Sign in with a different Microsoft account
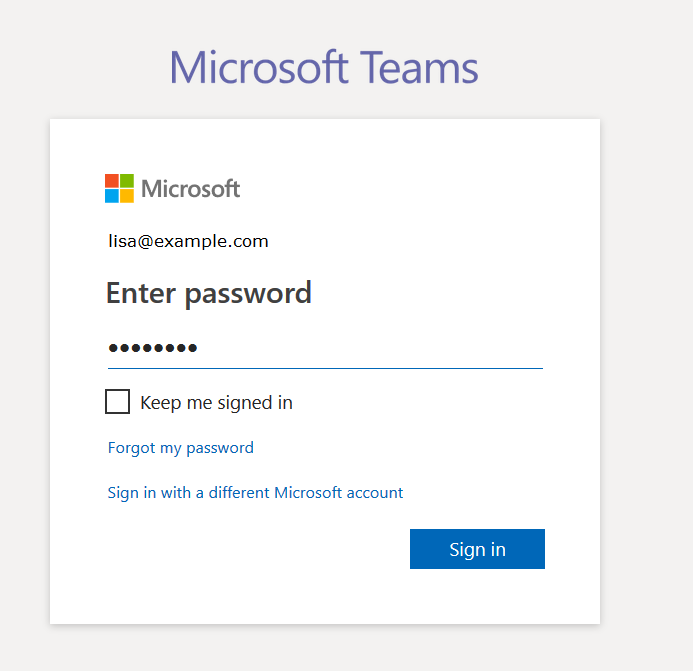 255,493
